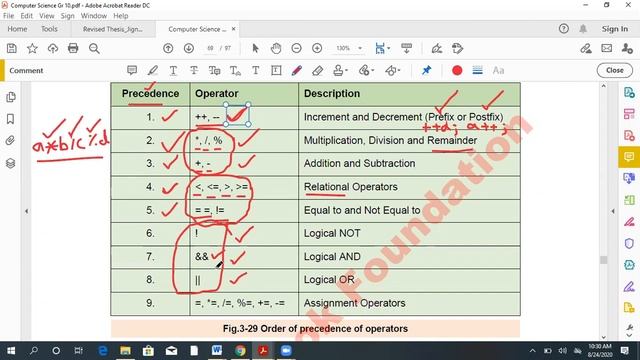
Task: Open the File menu
Action: pos(8,16)
